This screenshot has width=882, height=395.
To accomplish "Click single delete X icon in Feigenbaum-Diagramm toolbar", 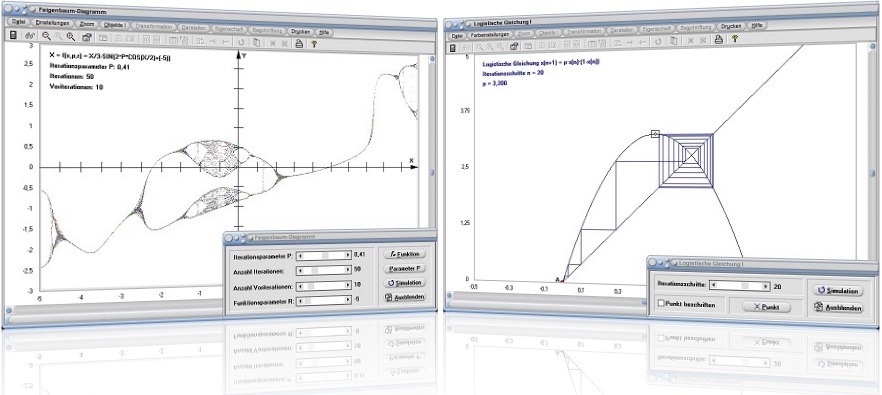I will pyautogui.click(x=272, y=43).
